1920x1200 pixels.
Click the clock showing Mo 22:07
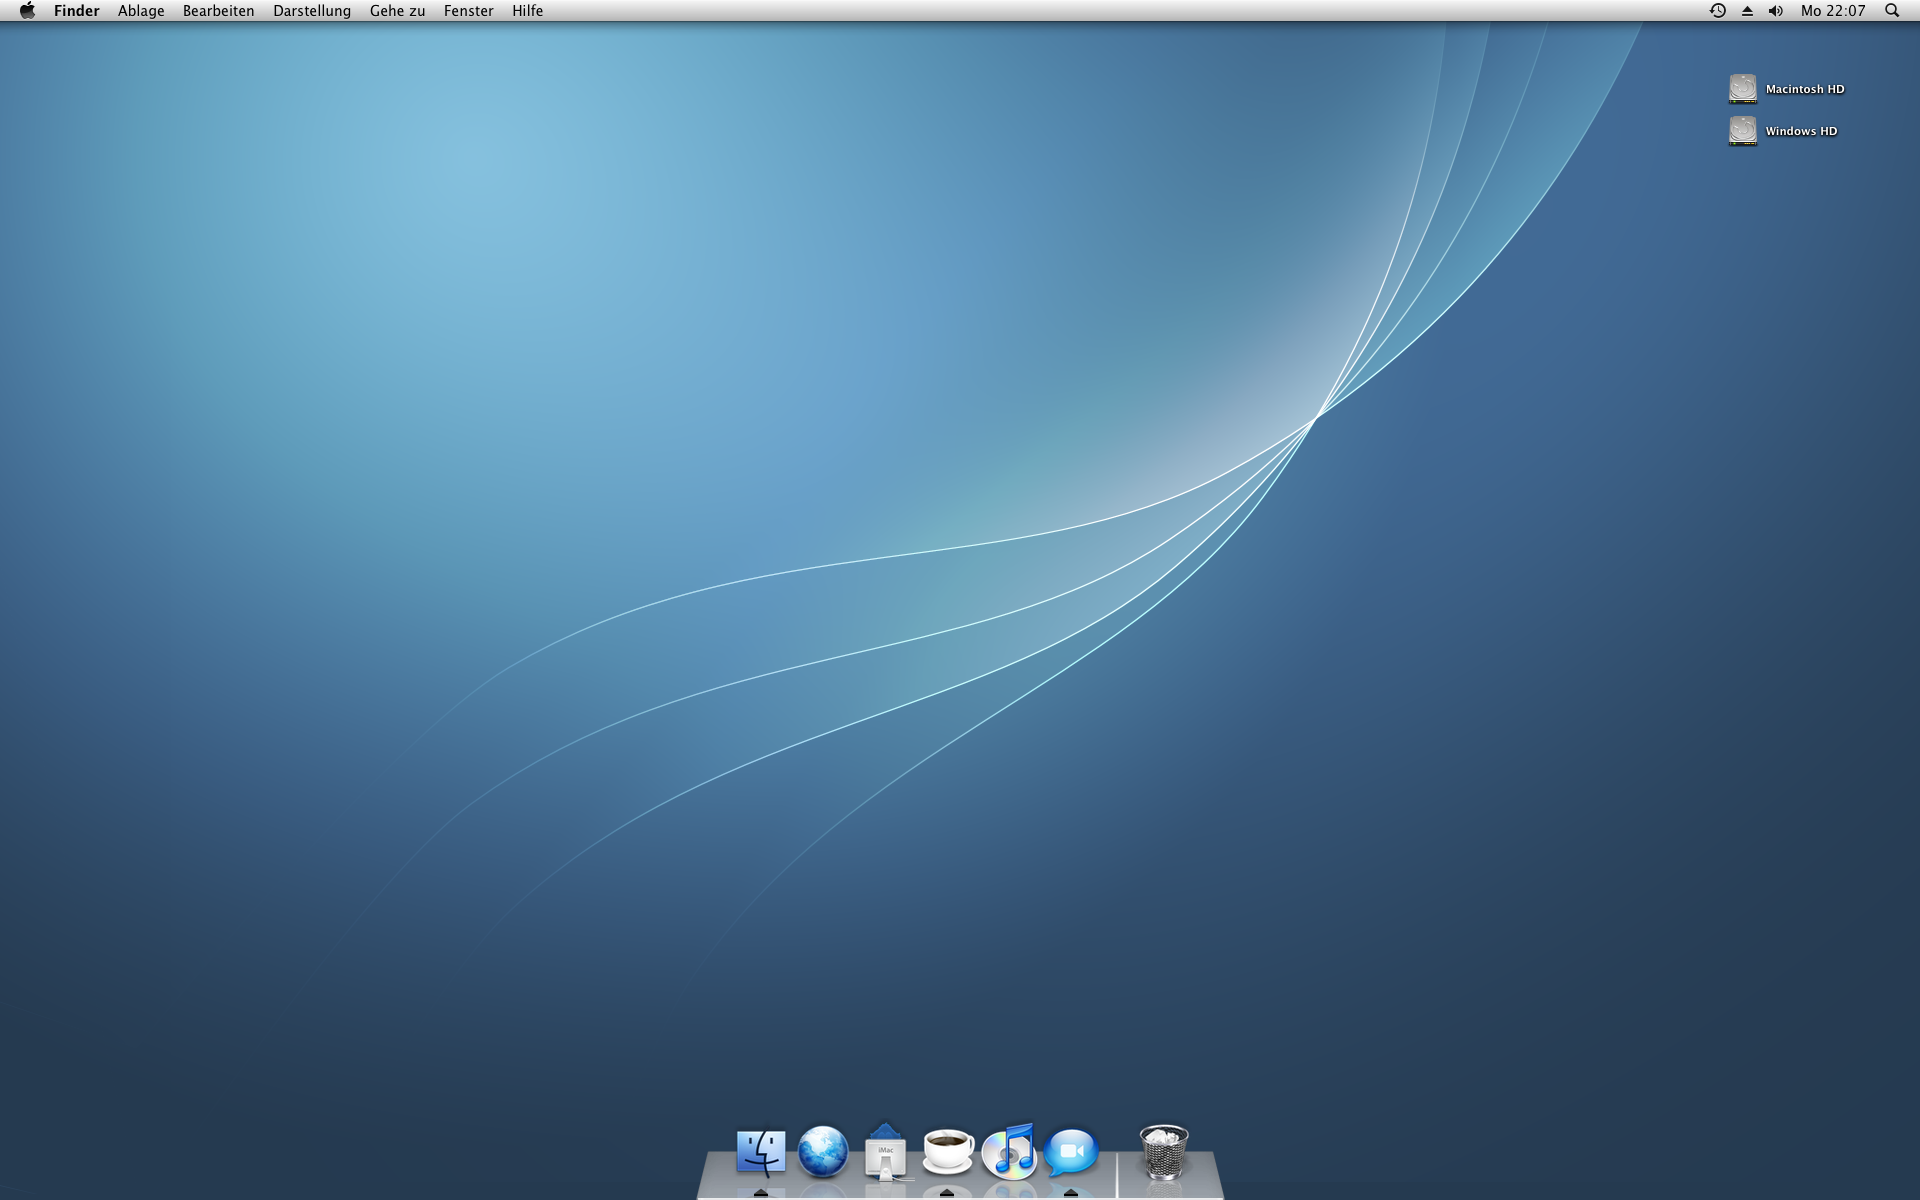point(1833,11)
